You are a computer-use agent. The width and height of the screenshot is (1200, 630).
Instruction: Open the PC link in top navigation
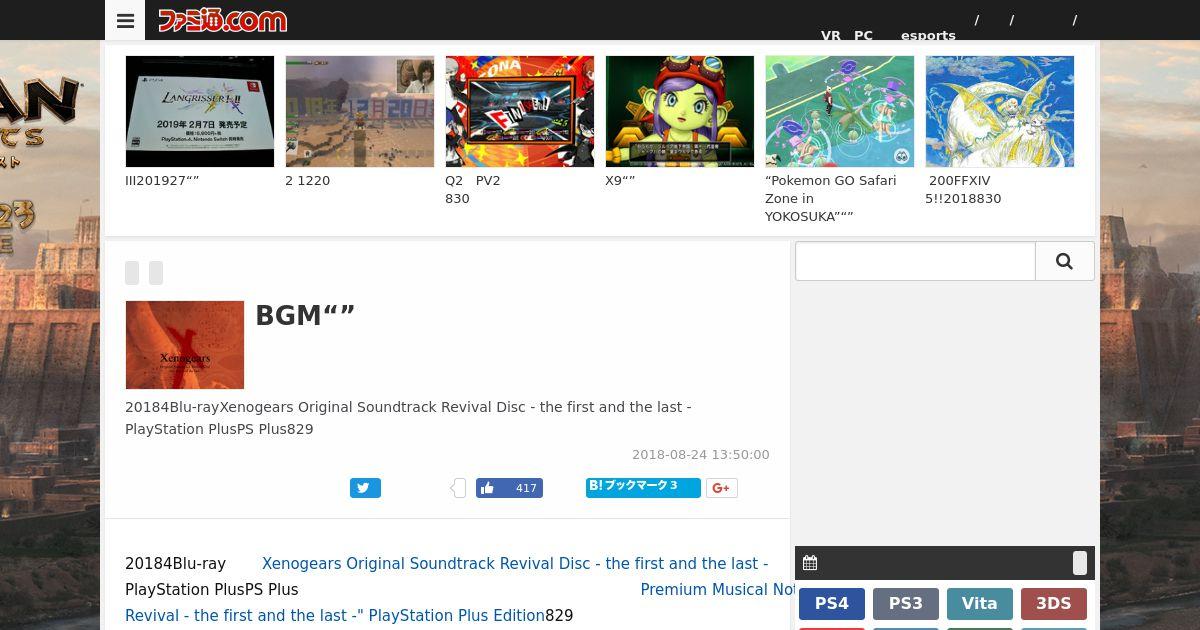pos(863,35)
